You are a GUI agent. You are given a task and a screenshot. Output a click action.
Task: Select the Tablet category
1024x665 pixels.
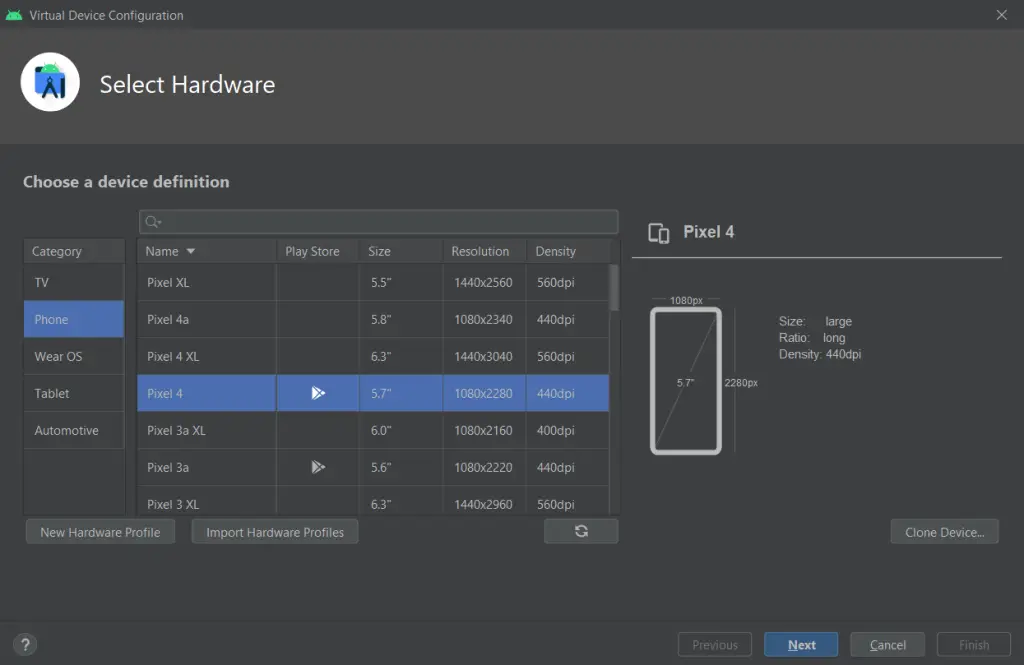point(74,393)
